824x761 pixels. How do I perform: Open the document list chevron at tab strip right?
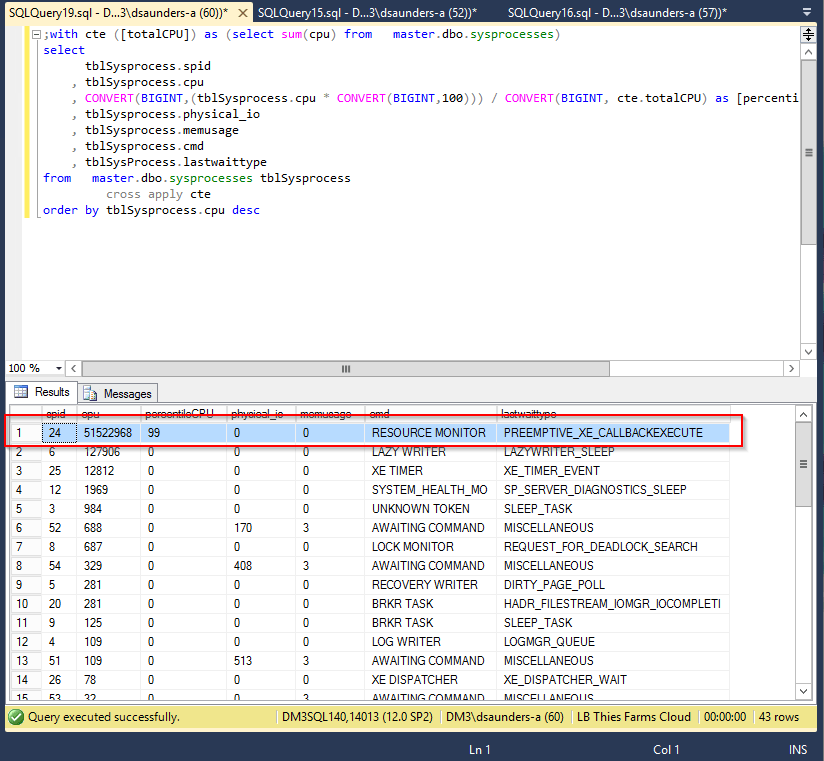807,12
